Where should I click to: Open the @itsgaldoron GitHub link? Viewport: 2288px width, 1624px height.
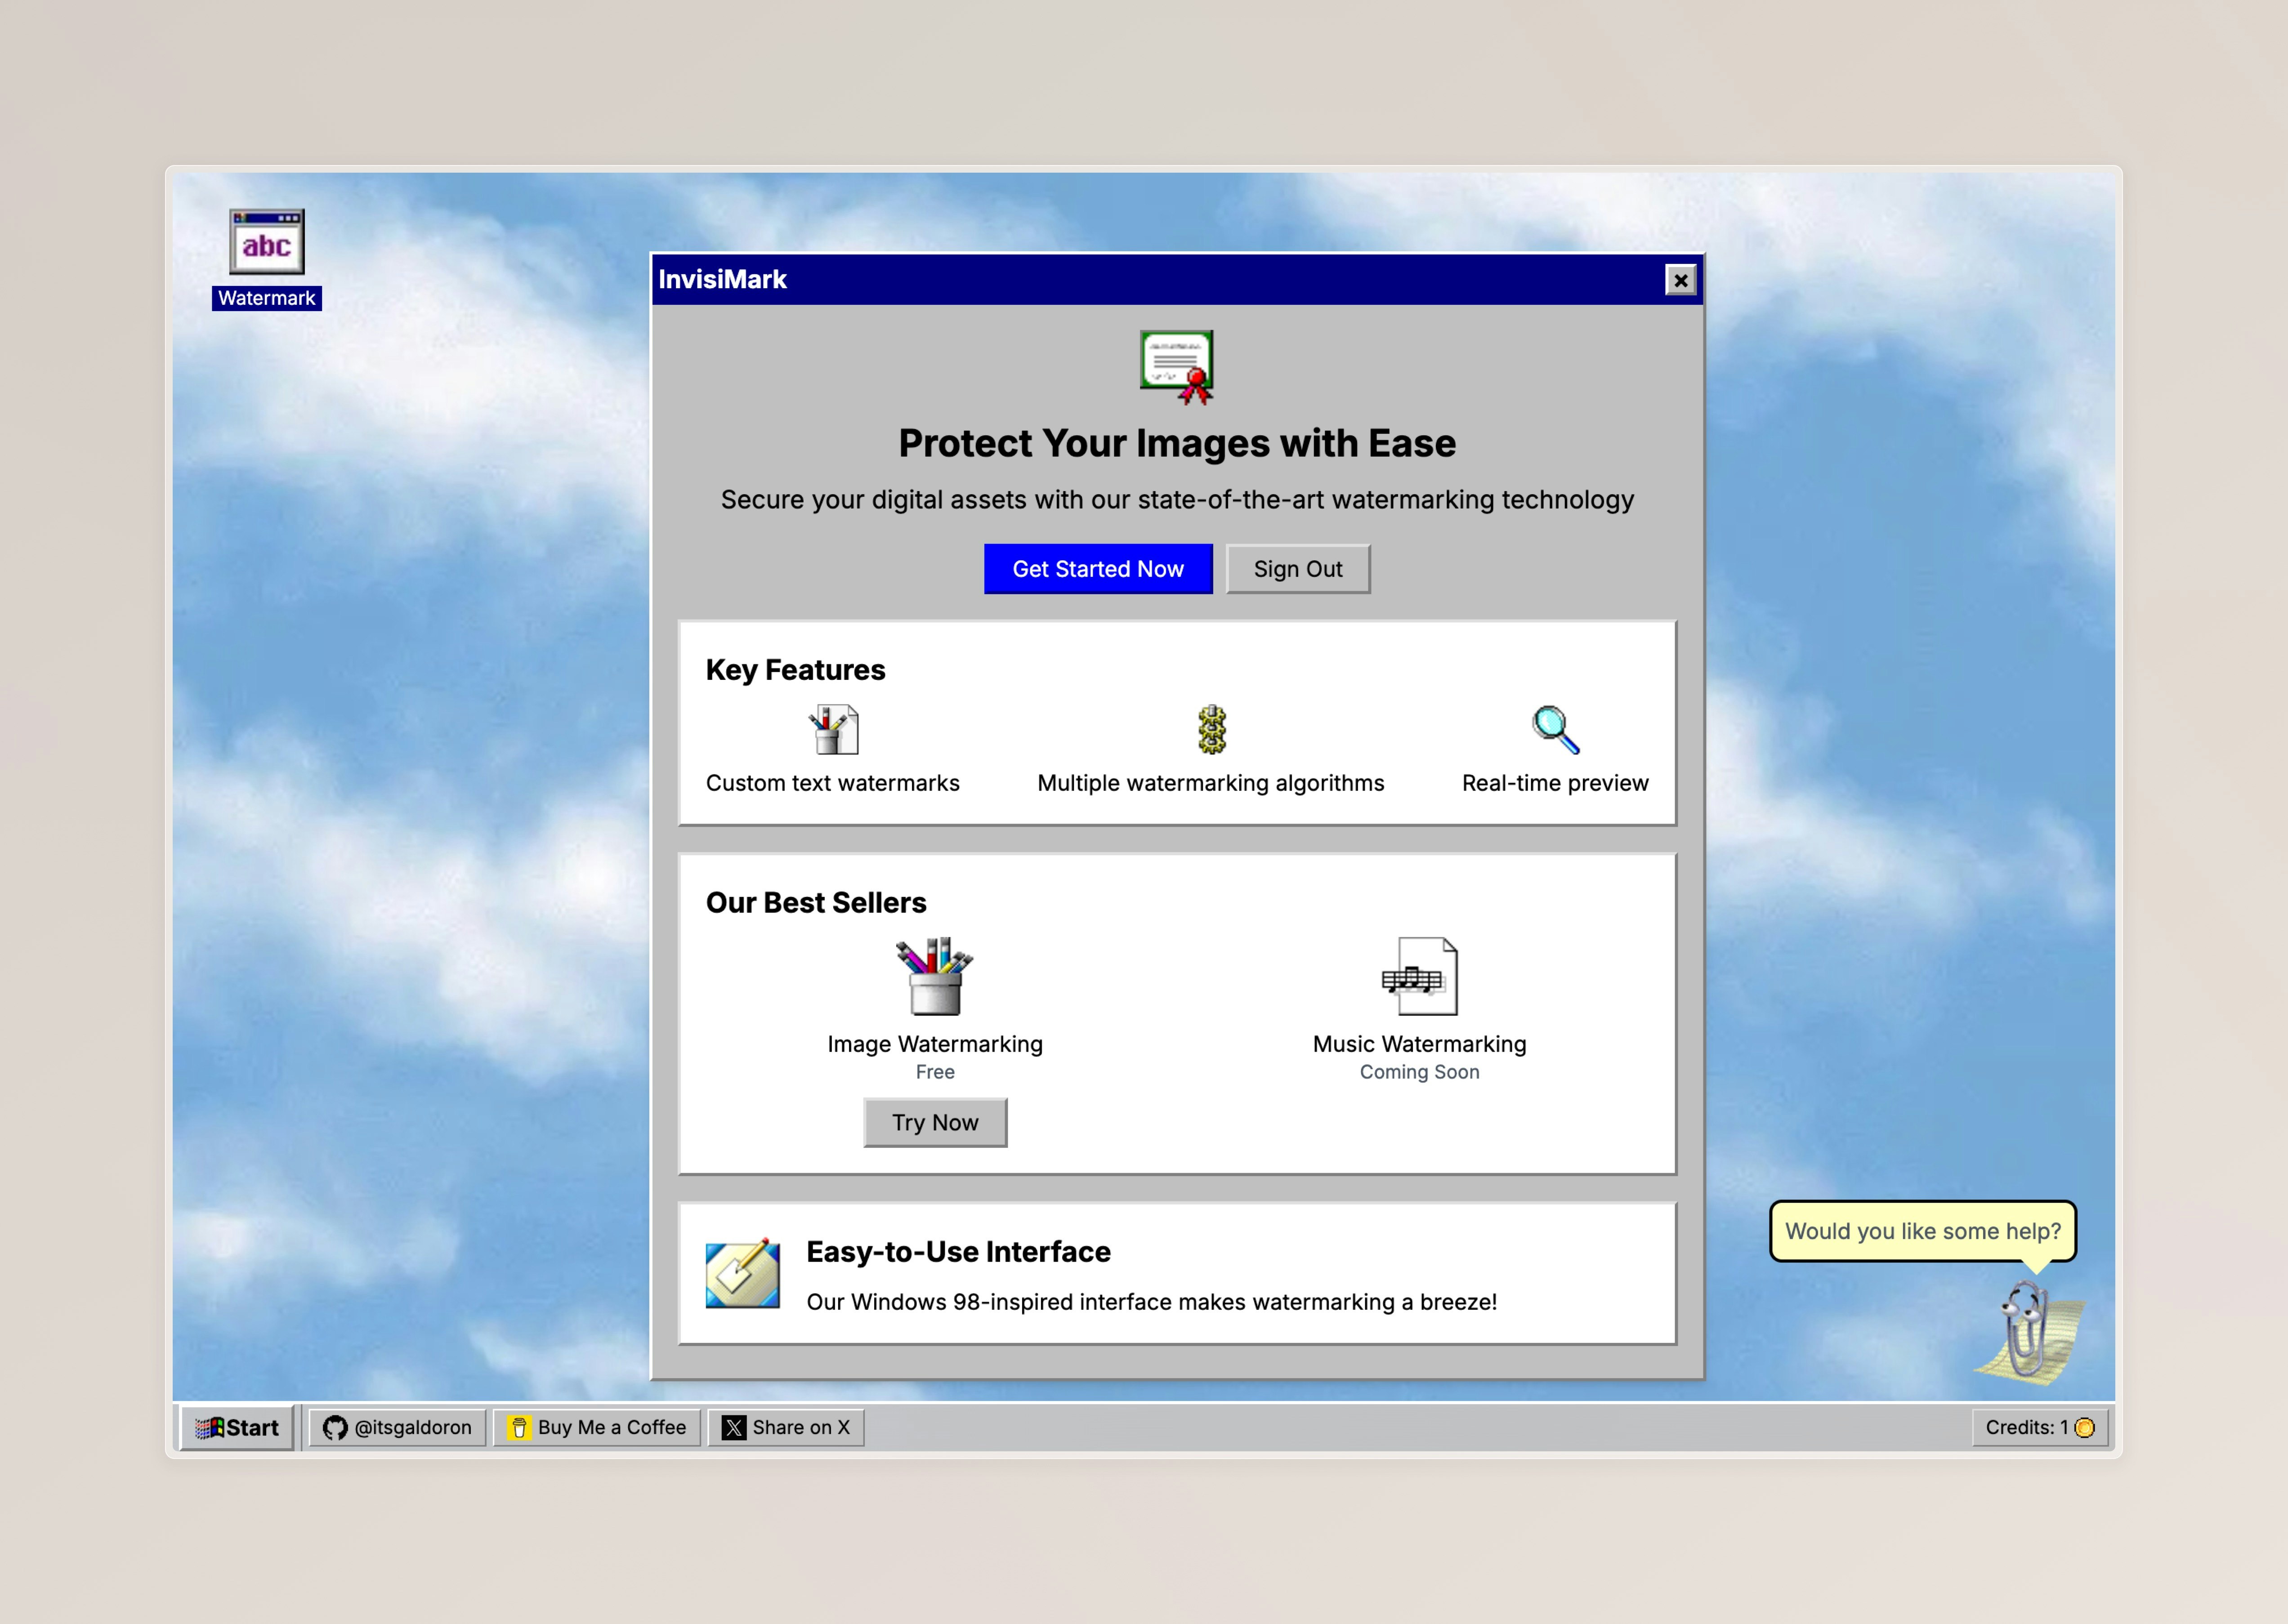tap(397, 1428)
